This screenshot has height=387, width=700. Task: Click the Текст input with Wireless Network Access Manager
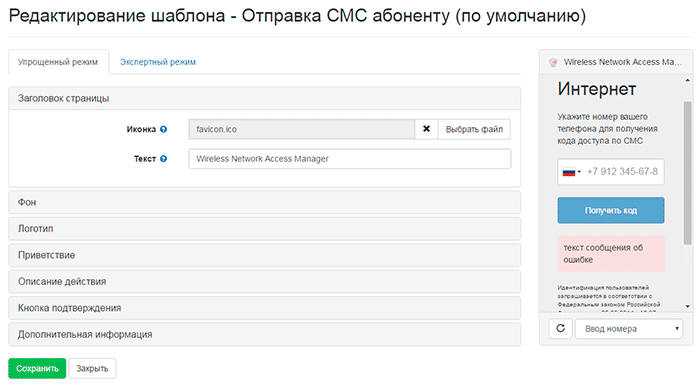coord(350,159)
